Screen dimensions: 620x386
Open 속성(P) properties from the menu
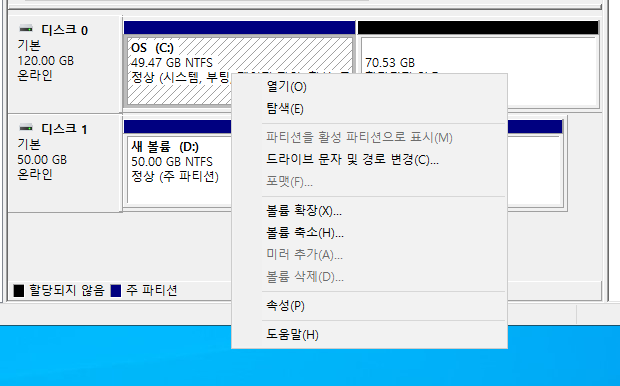coord(369,305)
